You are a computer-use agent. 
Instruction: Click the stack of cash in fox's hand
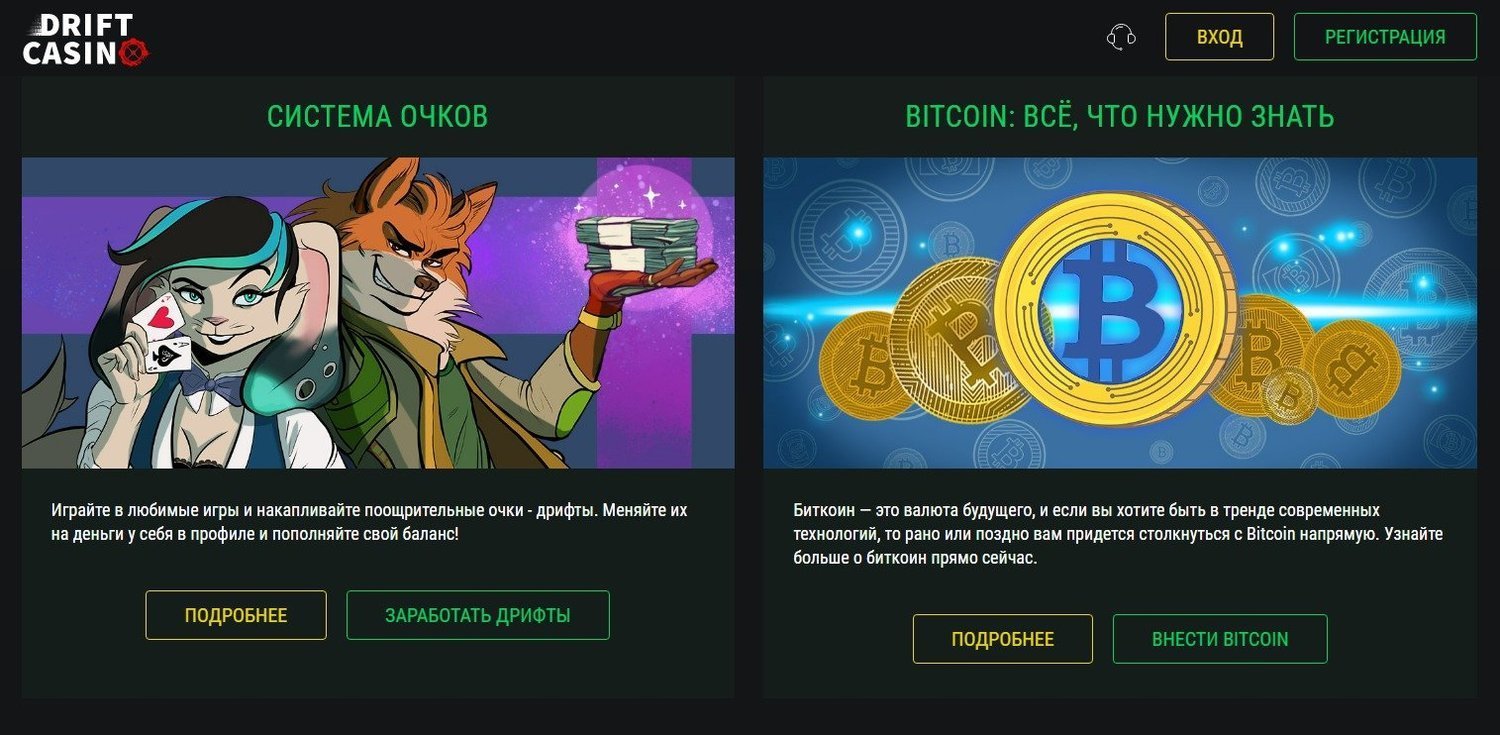635,243
